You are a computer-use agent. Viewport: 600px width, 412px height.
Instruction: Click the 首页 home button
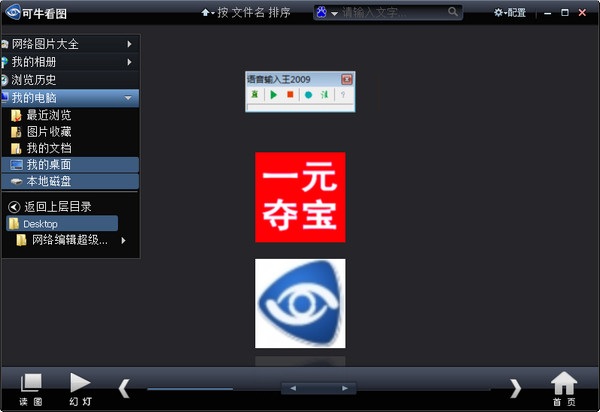[x=564, y=389]
